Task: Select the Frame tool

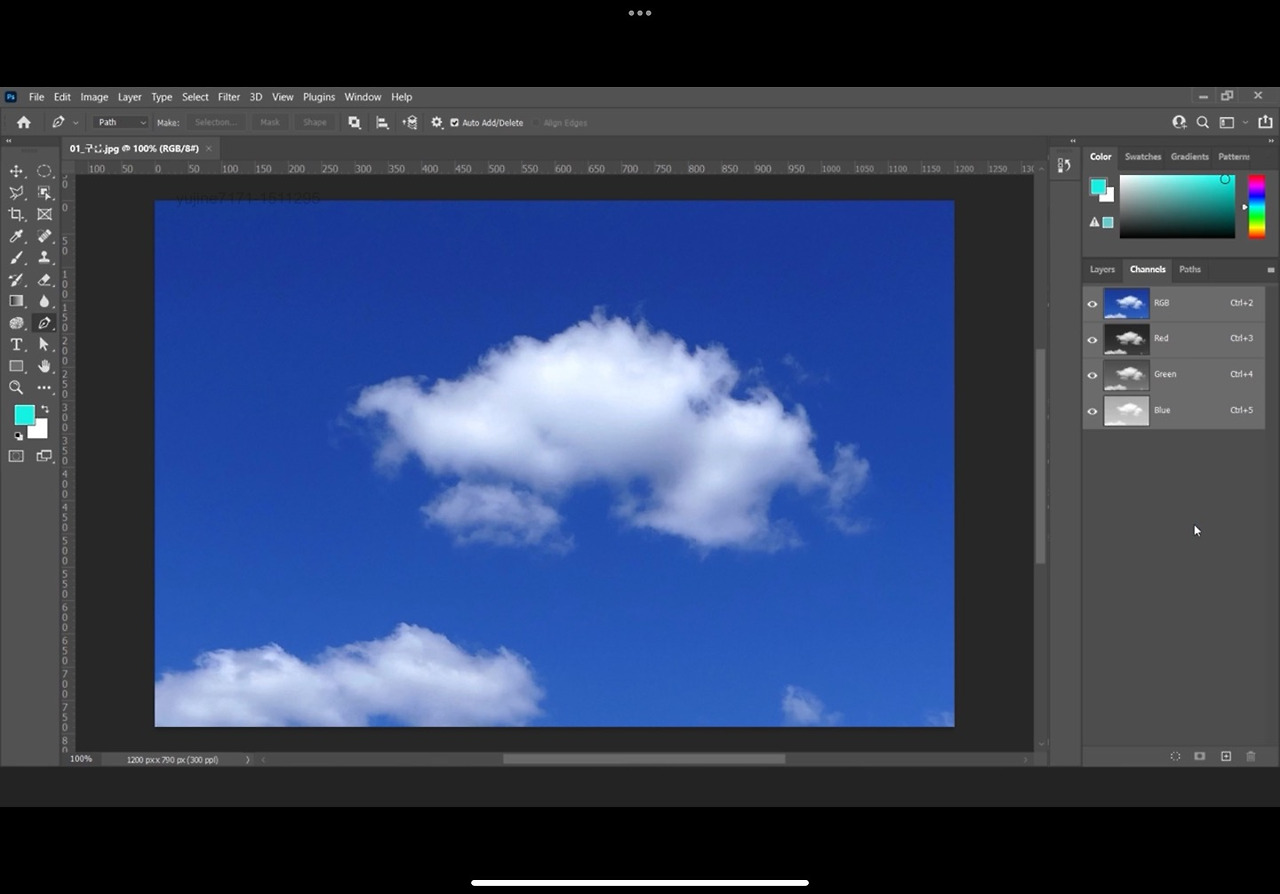Action: 44,214
